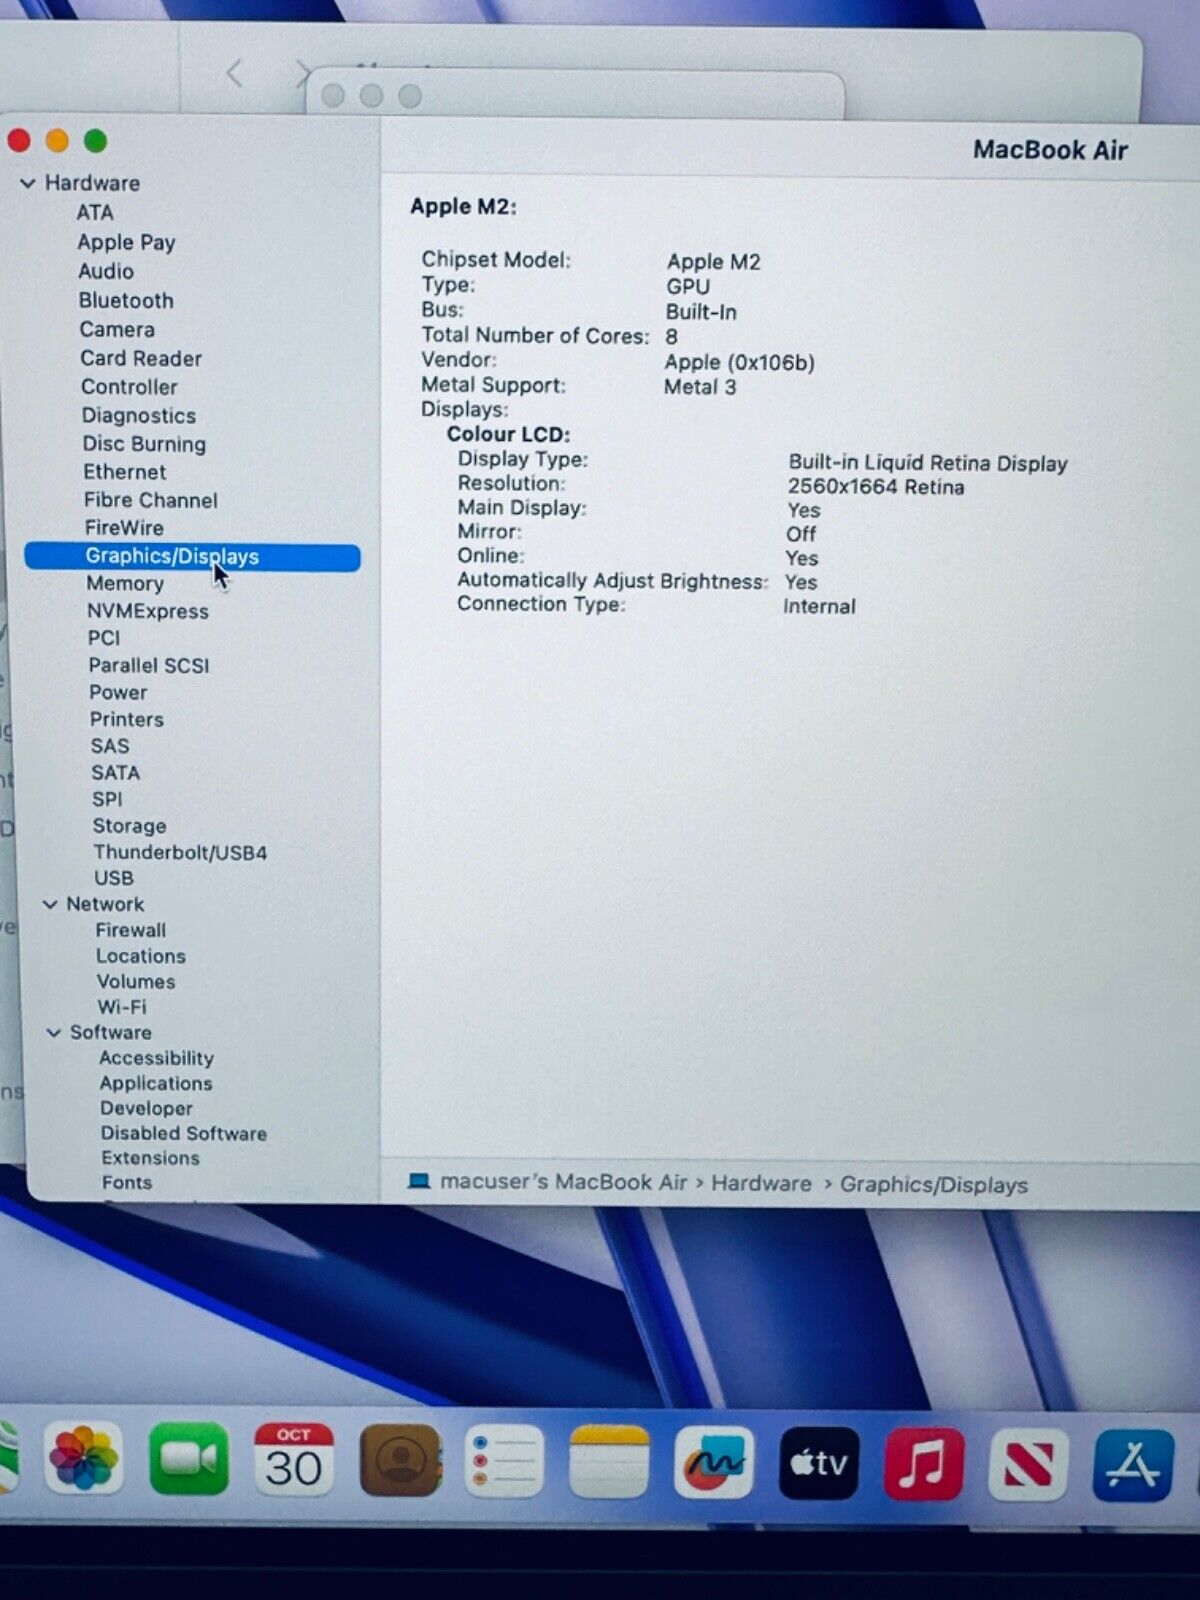Open Locations under Network
Viewport: 1200px width, 1600px height.
pos(141,956)
